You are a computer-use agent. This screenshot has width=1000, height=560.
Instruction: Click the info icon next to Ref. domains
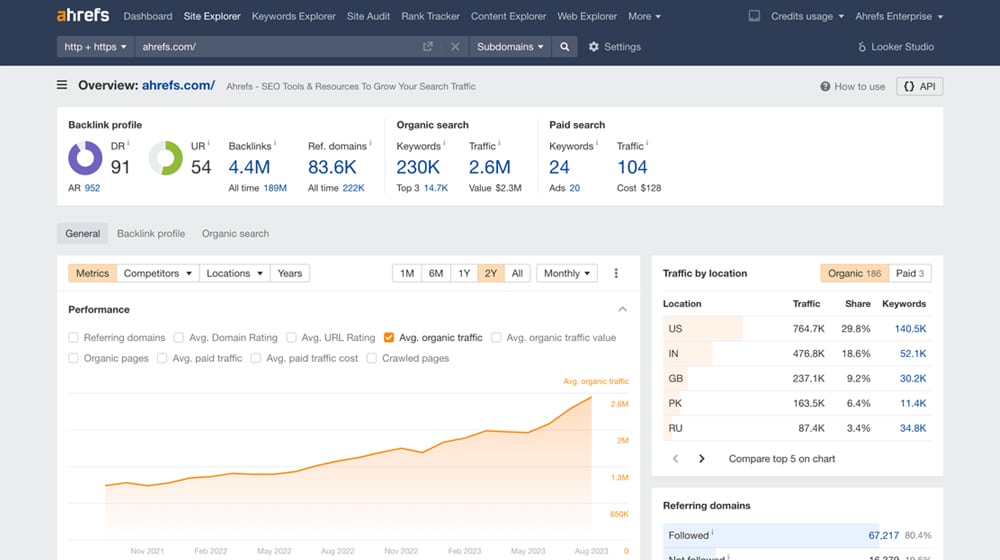(x=370, y=143)
